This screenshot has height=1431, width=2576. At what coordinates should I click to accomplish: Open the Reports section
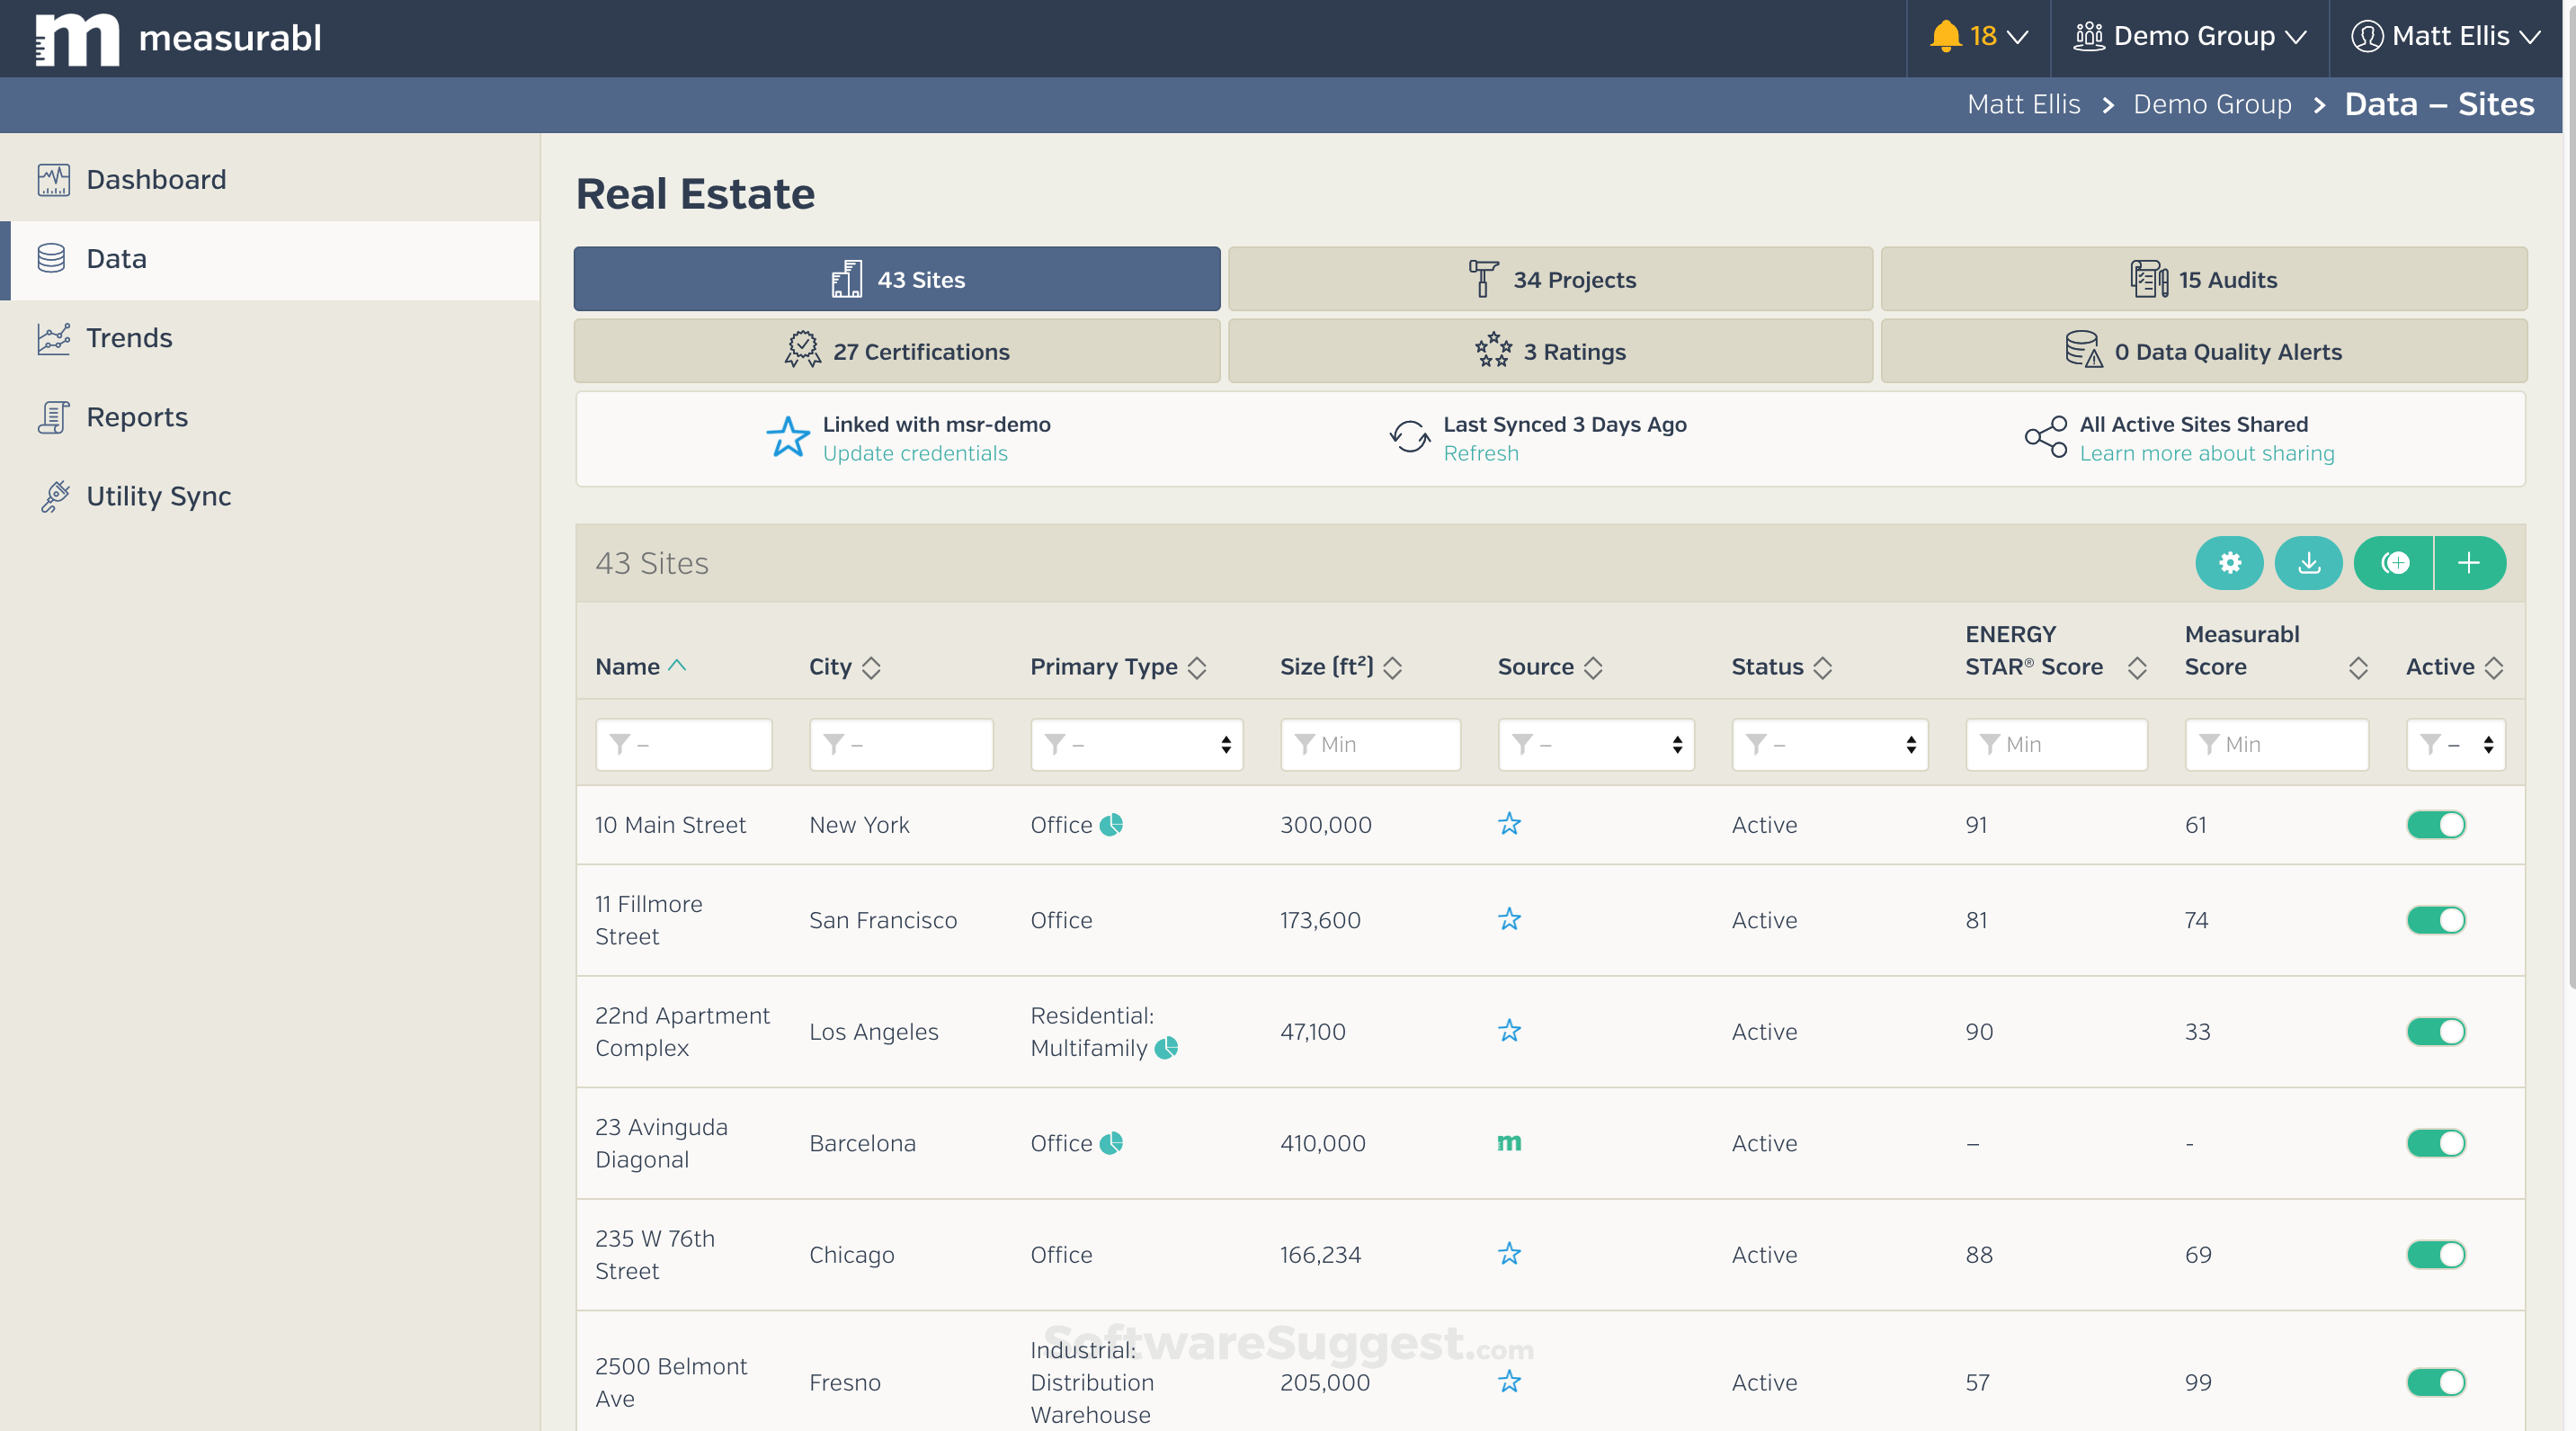(137, 417)
